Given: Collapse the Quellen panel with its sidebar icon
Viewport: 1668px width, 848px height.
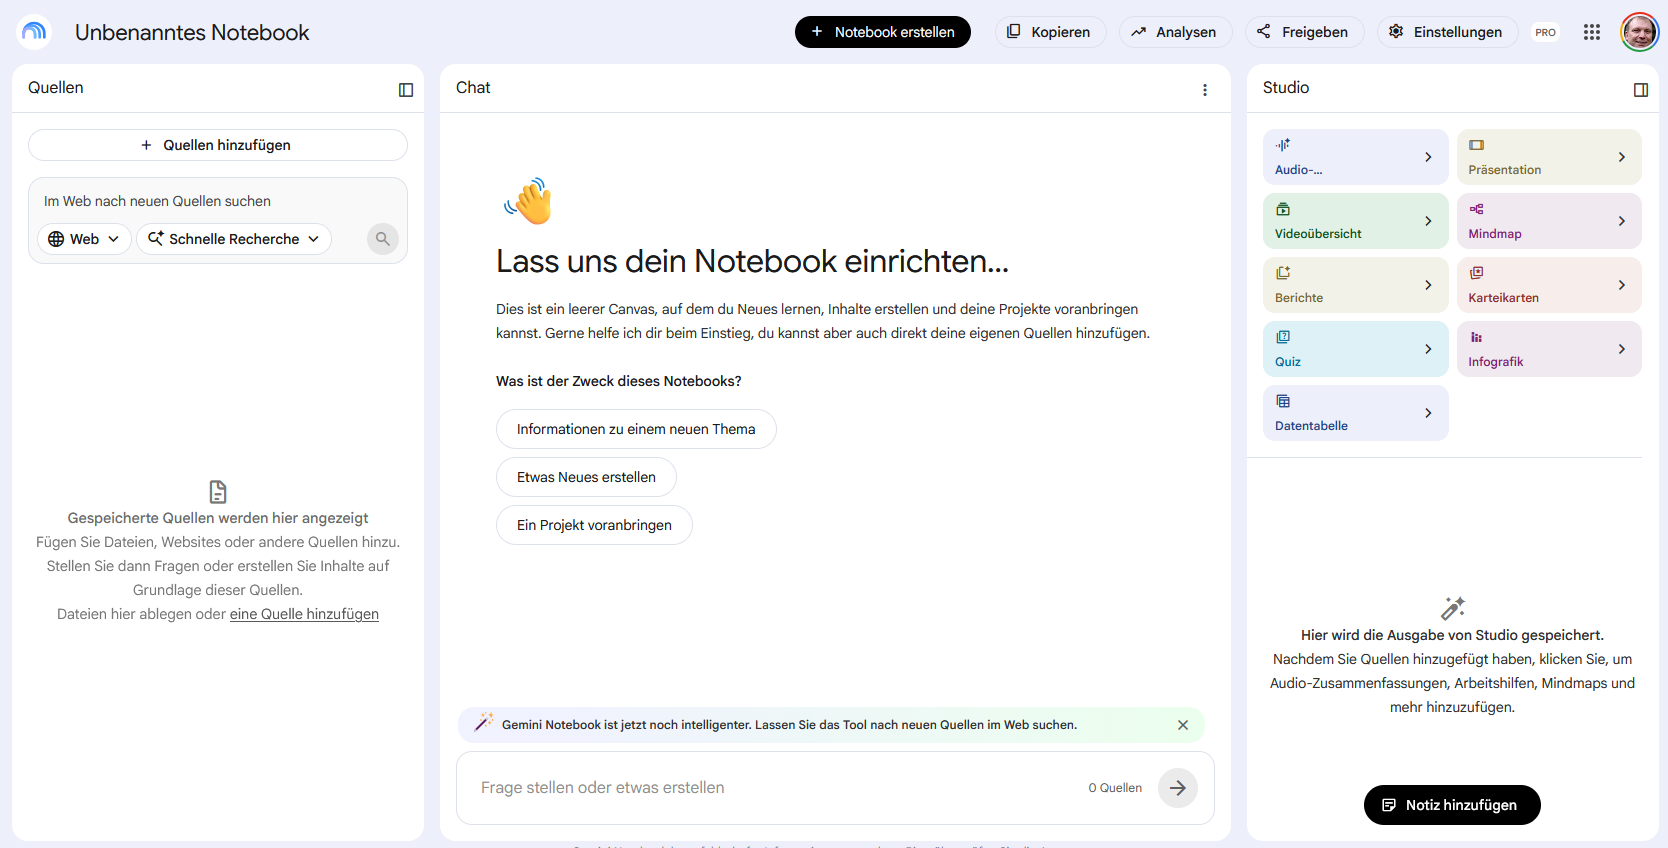Looking at the screenshot, I should tap(406, 90).
